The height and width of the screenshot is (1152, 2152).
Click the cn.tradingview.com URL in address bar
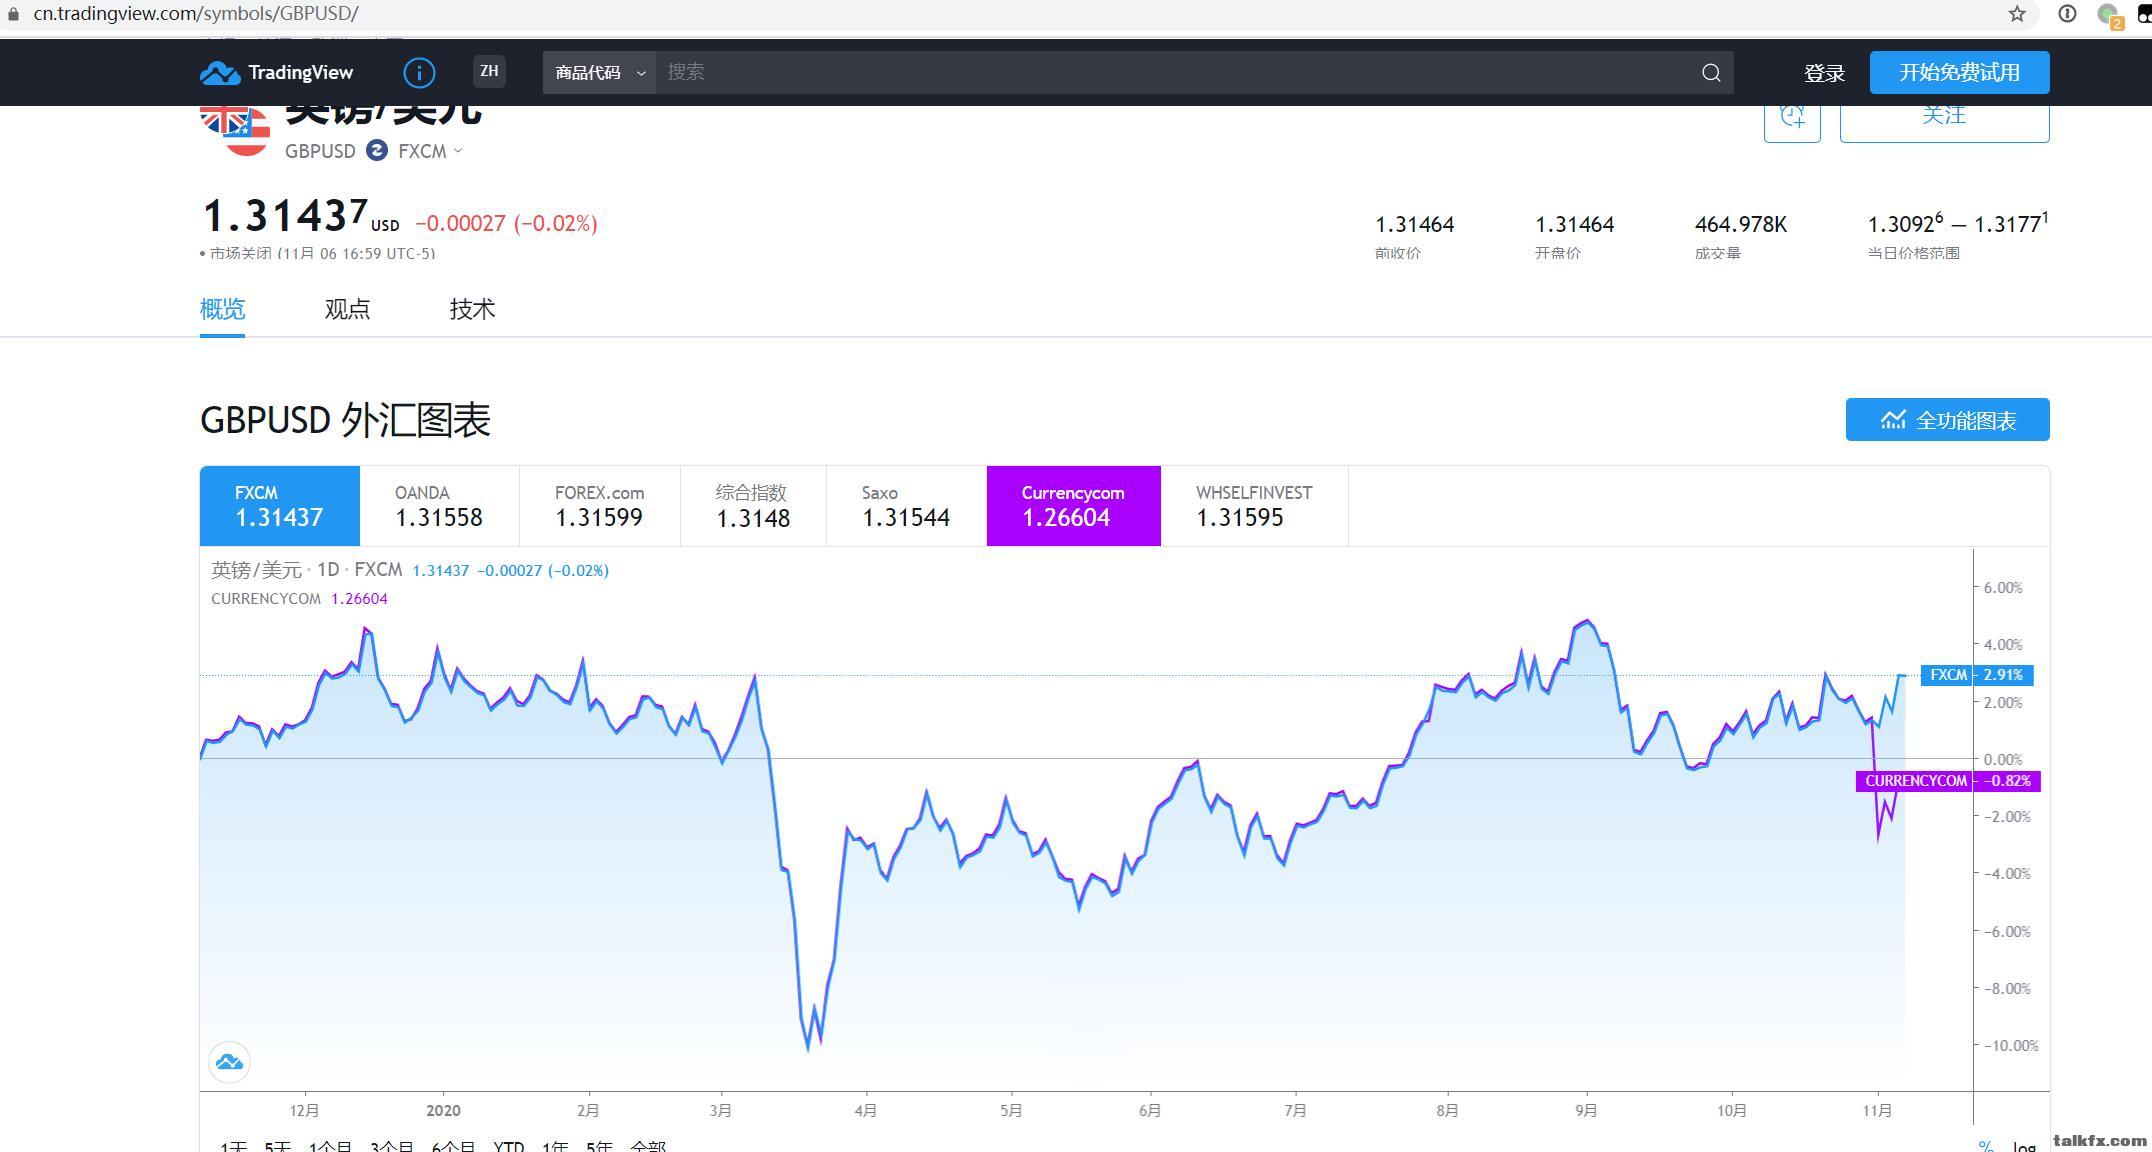pos(195,14)
